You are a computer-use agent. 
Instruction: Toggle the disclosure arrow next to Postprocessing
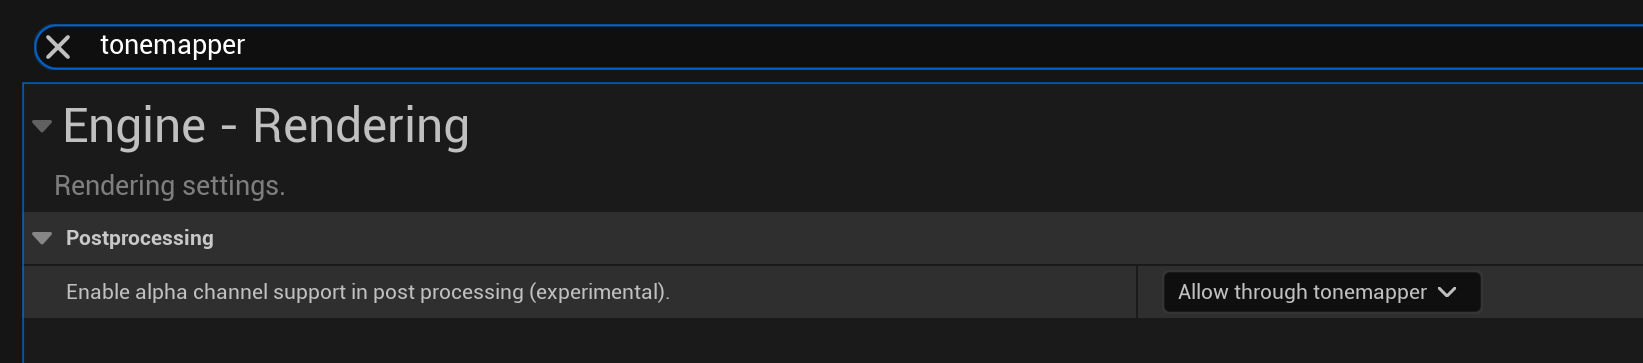(42, 238)
